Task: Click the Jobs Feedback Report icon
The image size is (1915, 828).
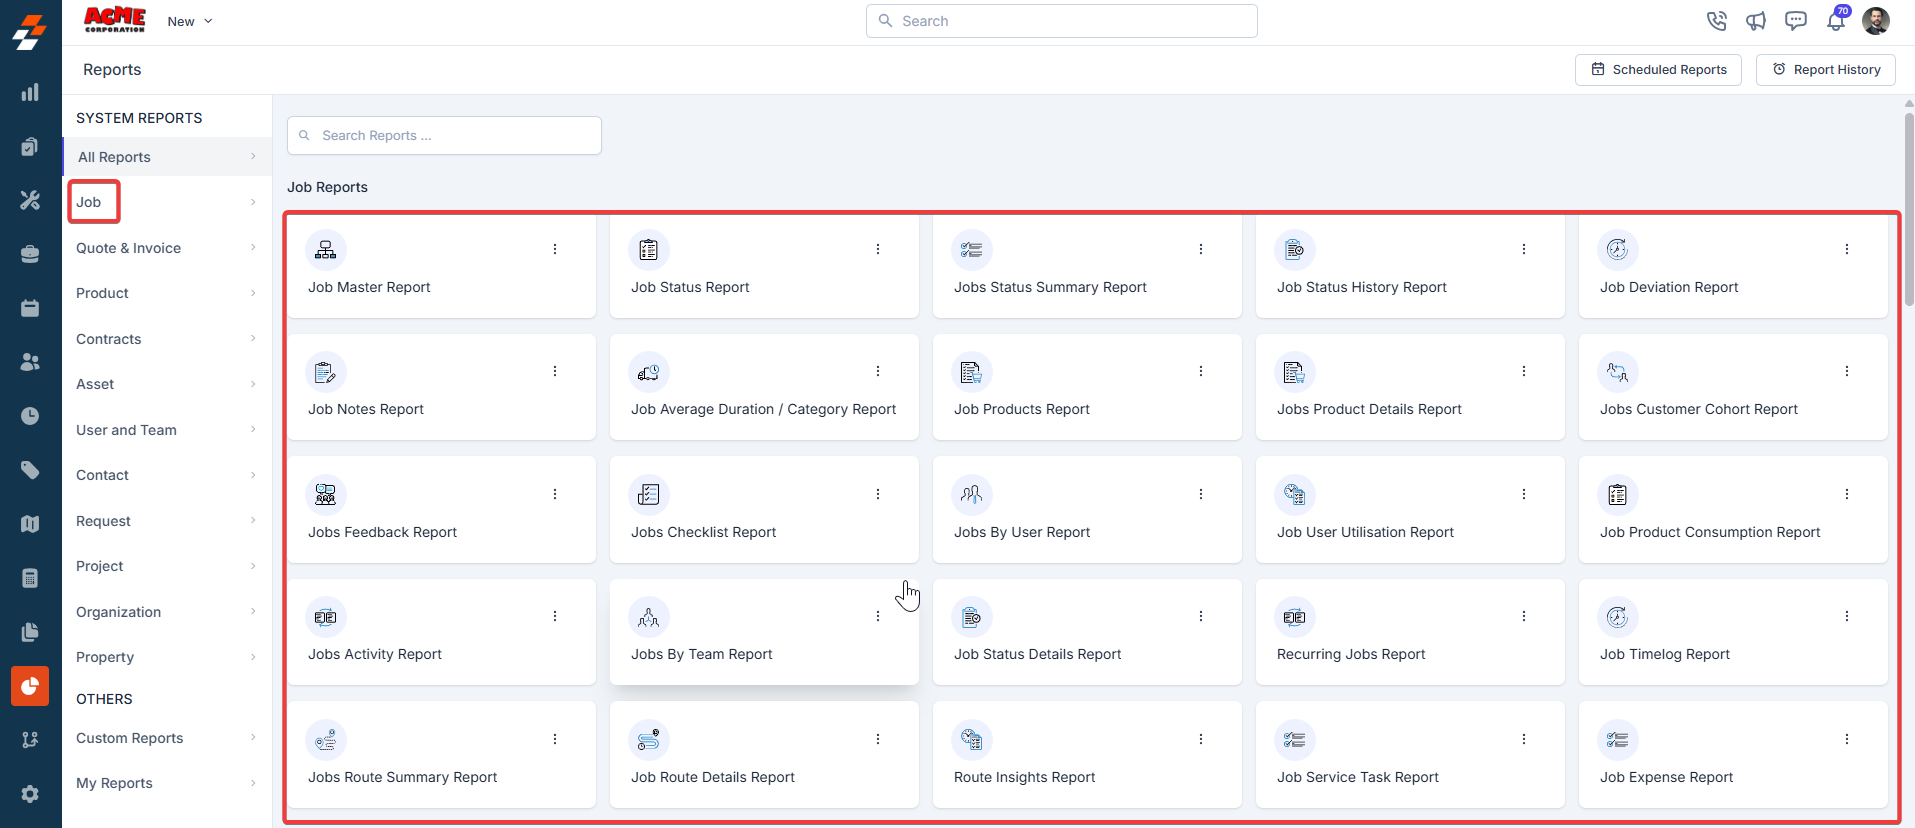Action: click(x=326, y=495)
